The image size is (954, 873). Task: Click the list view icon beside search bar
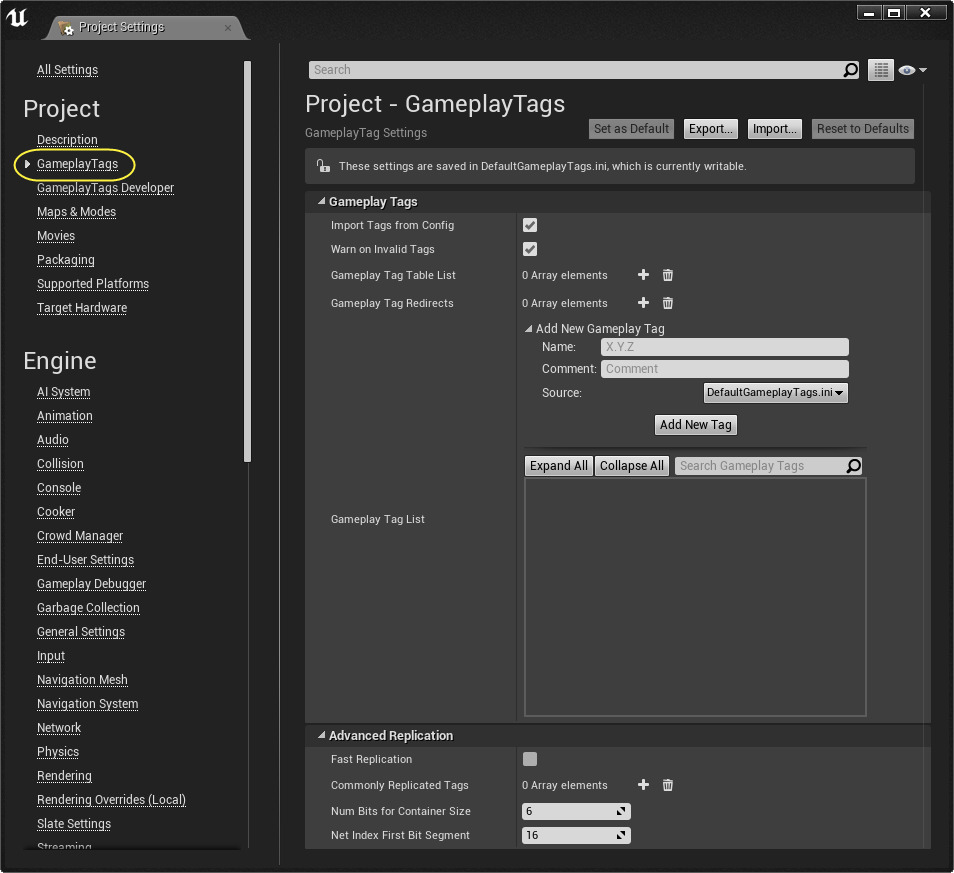coord(880,70)
